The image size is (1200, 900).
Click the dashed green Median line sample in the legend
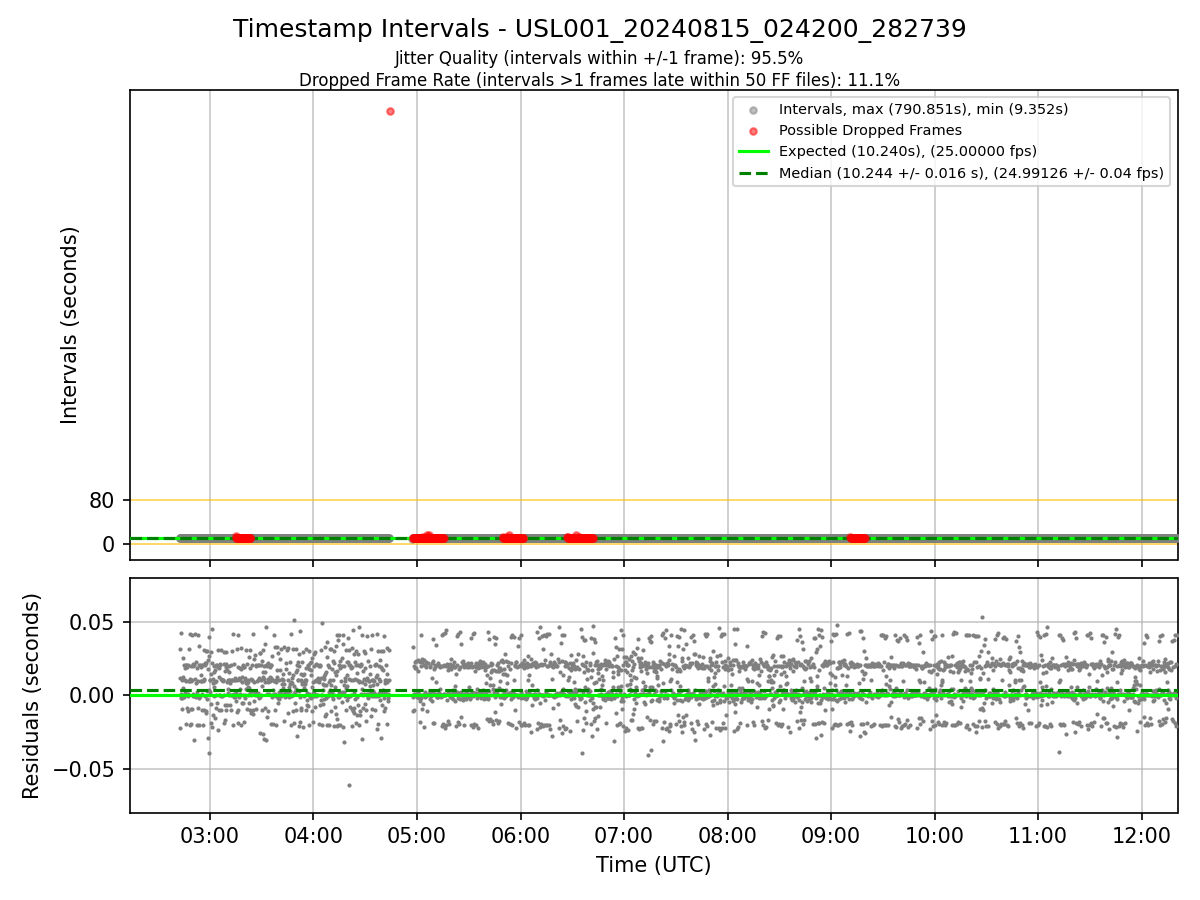[754, 173]
